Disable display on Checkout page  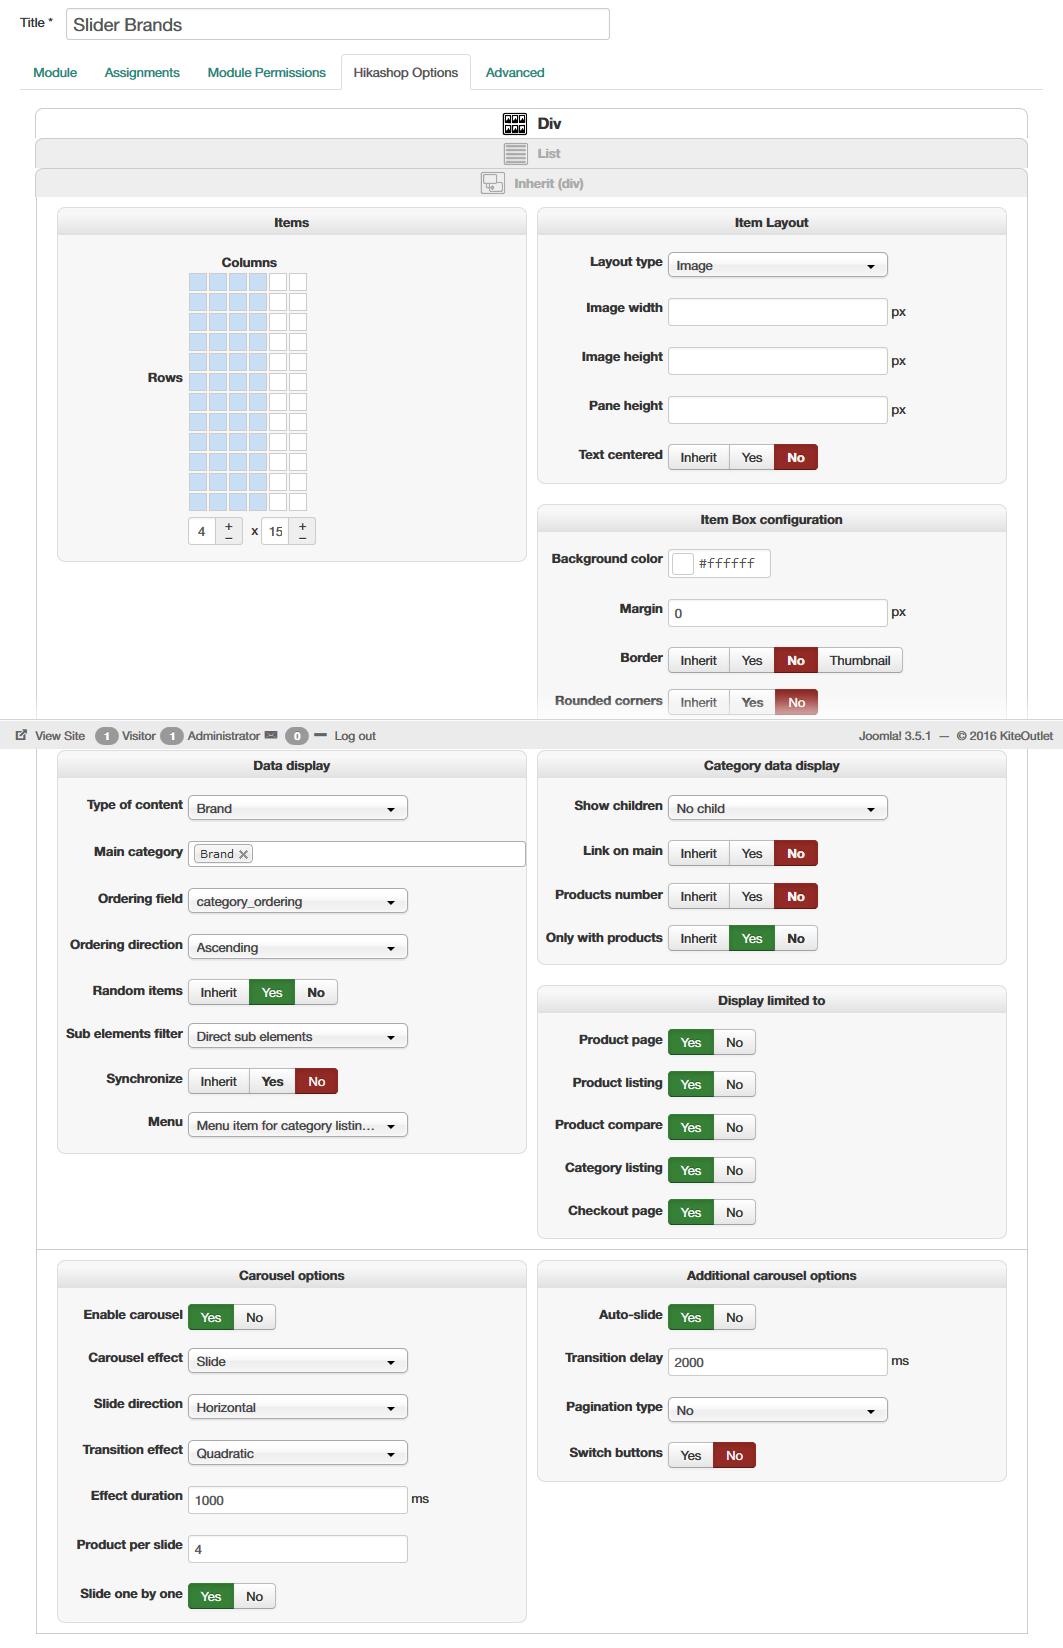[735, 1213]
